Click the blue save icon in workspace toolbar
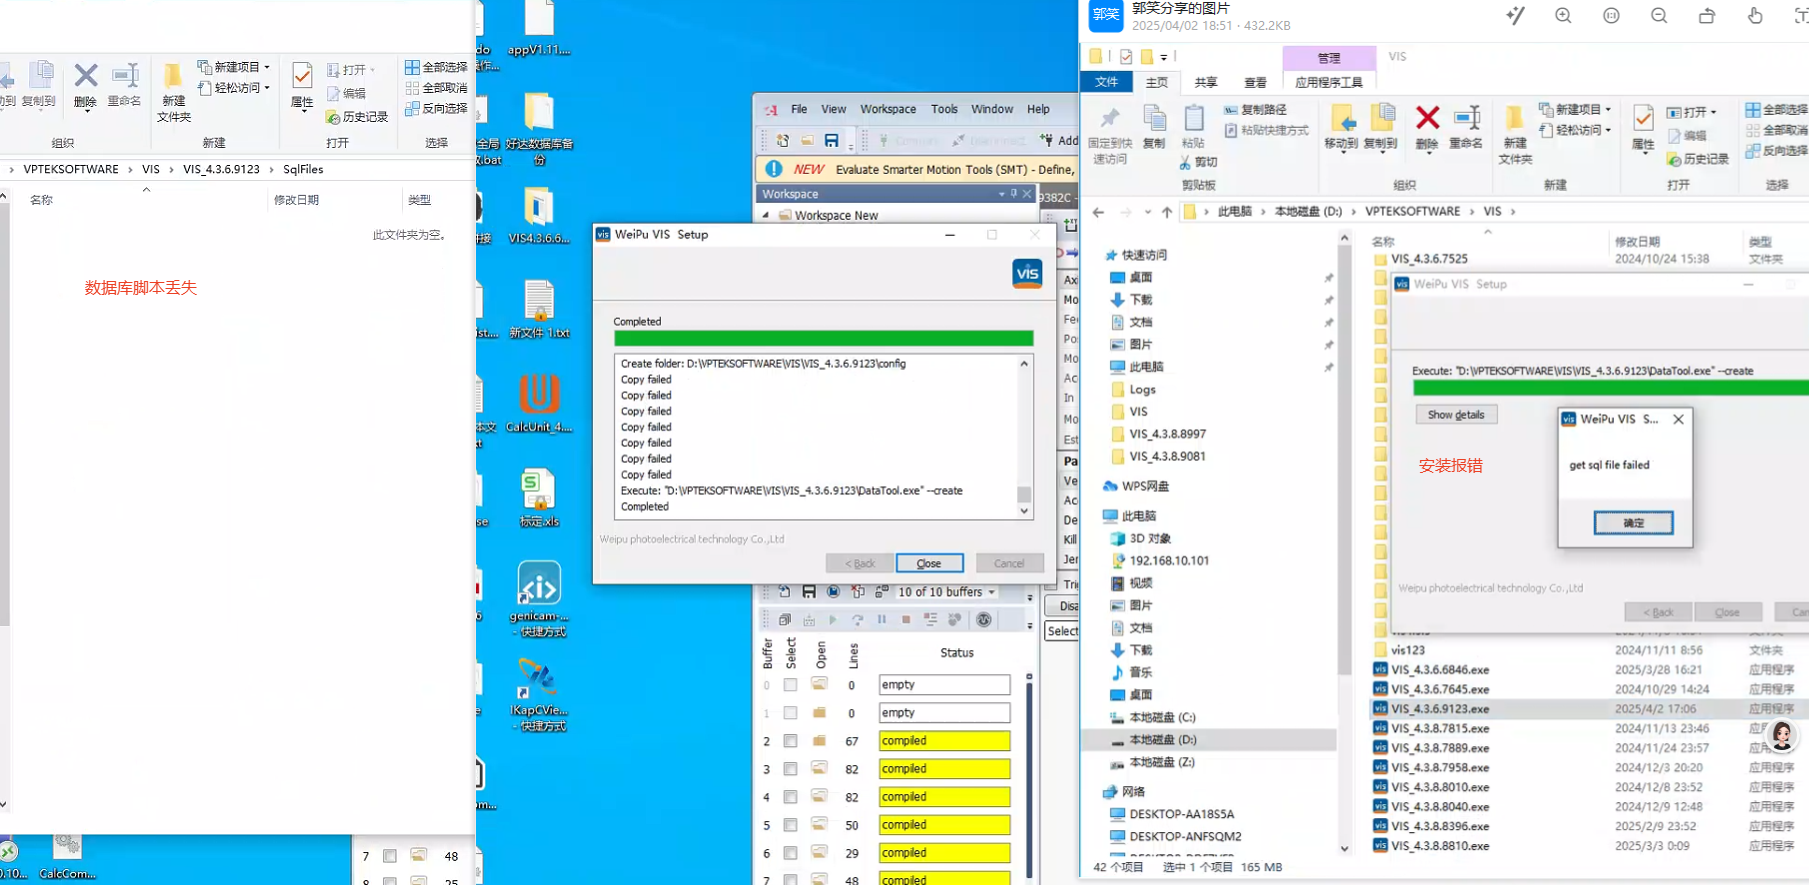1809x885 pixels. click(831, 141)
